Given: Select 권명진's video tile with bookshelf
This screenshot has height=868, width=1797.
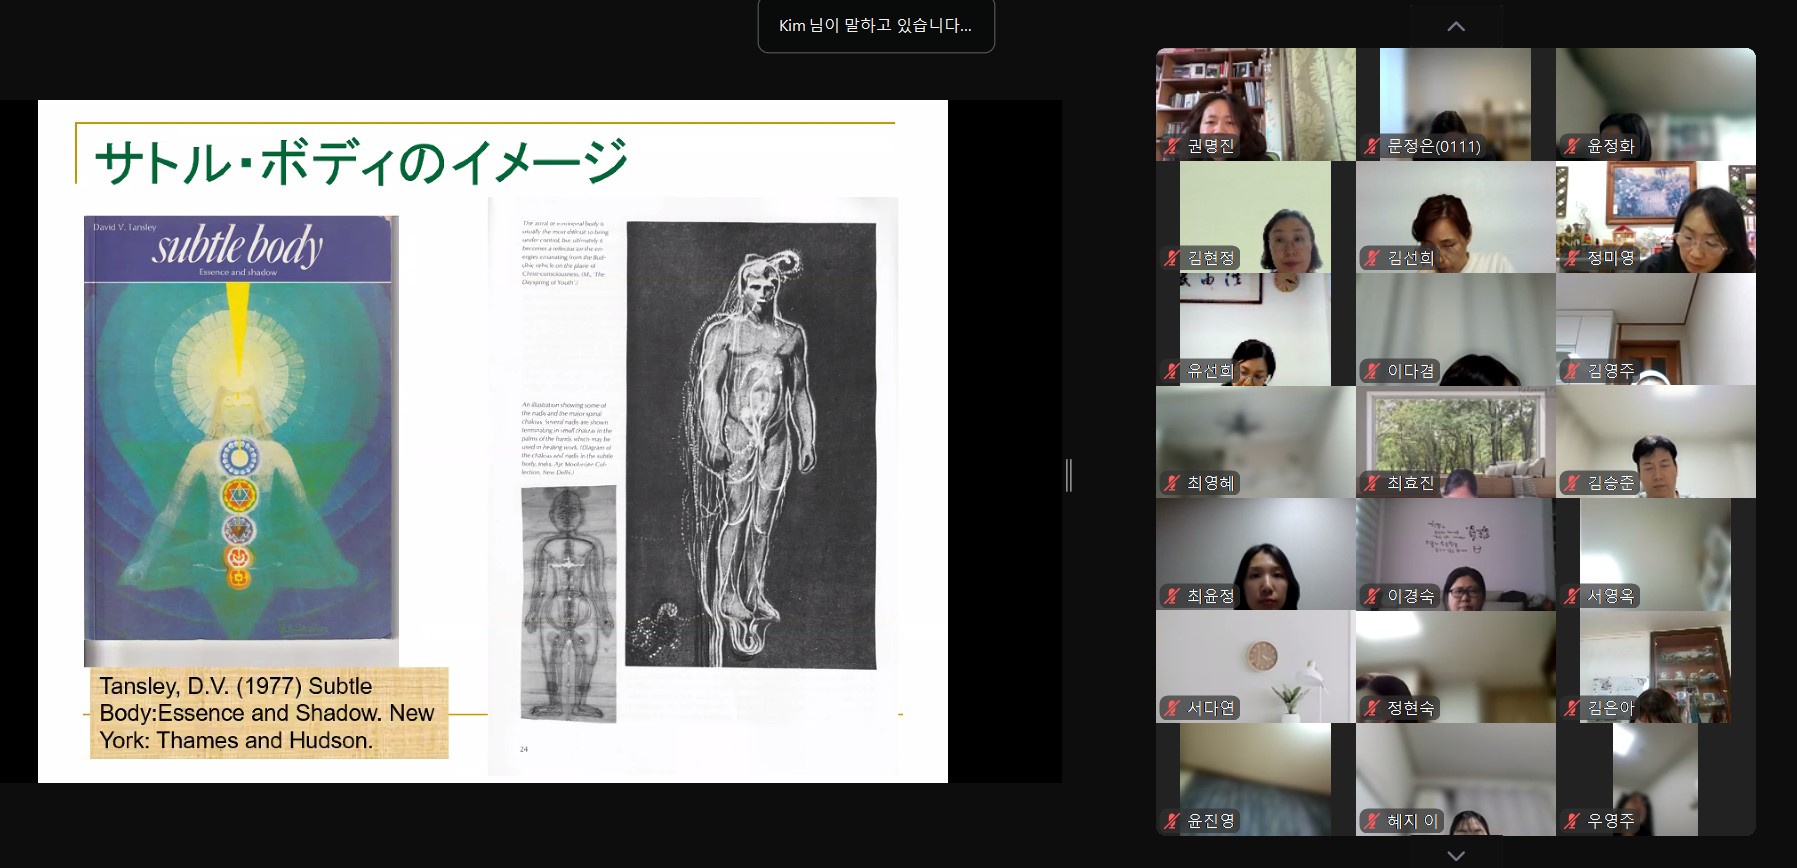Looking at the screenshot, I should [1256, 104].
